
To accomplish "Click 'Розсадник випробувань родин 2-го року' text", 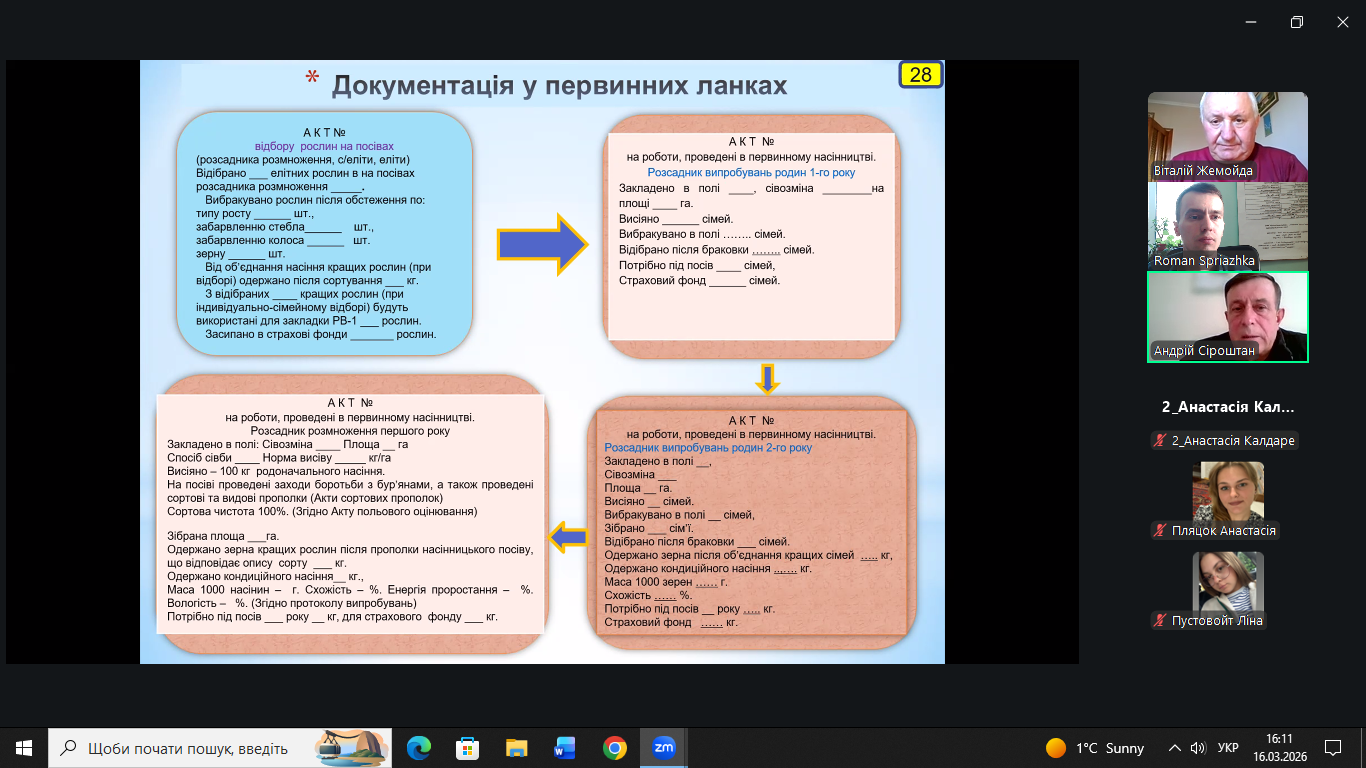I will click(708, 448).
